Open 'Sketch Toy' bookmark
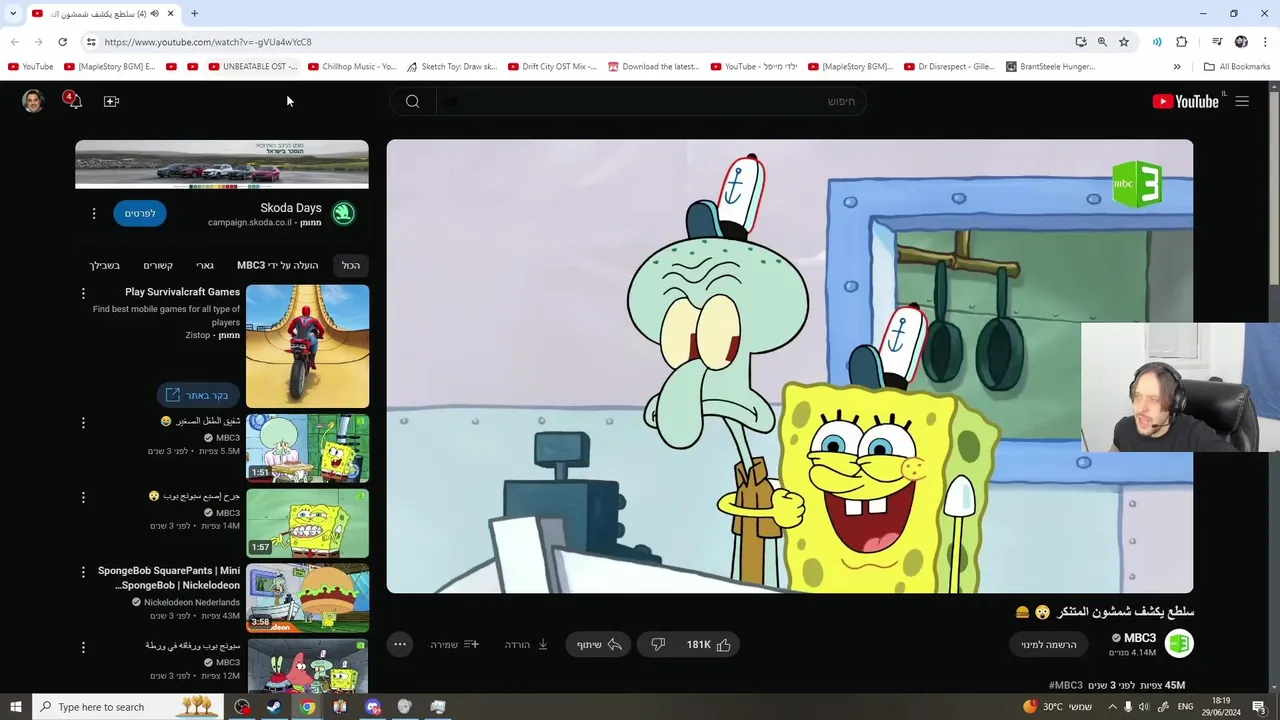 pyautogui.click(x=452, y=67)
